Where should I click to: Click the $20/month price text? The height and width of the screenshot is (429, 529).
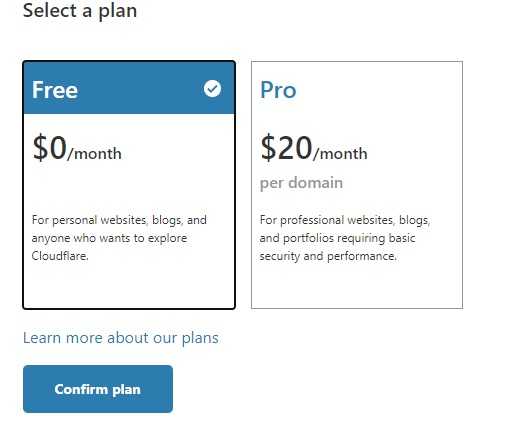point(314,148)
